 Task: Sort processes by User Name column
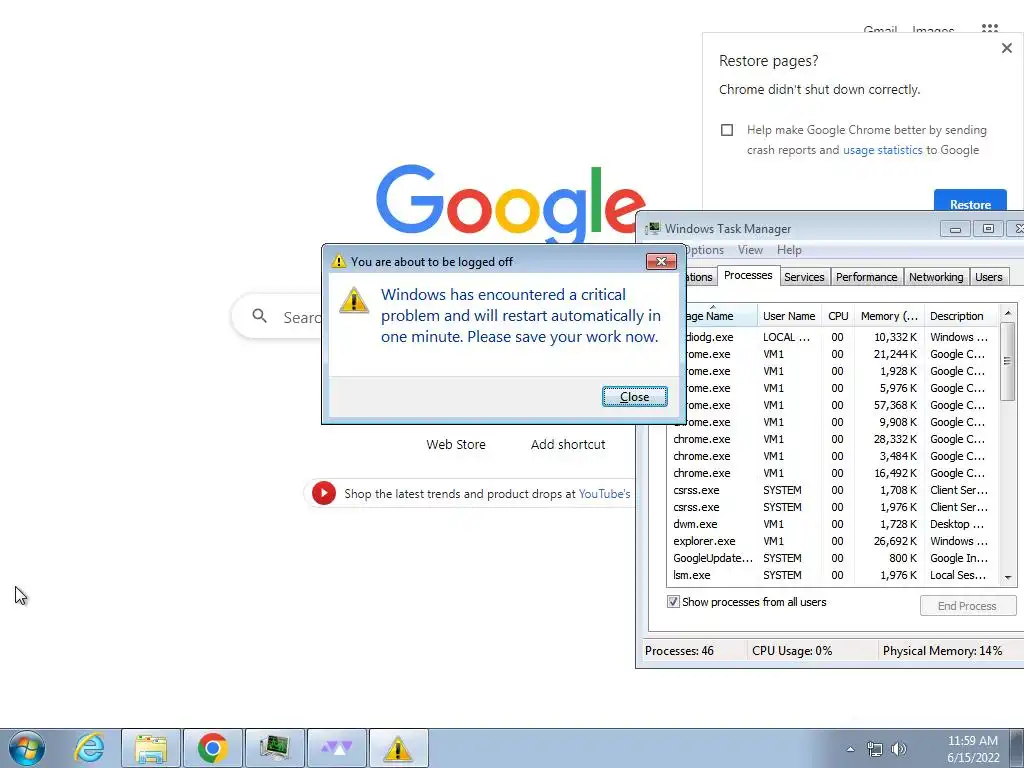point(789,316)
